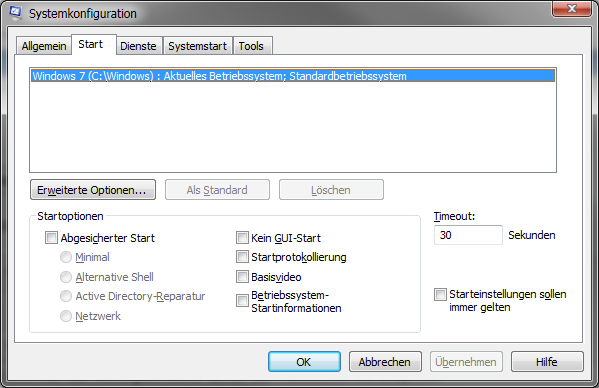
Task: Go to the Systemstart tab
Action: 198,46
